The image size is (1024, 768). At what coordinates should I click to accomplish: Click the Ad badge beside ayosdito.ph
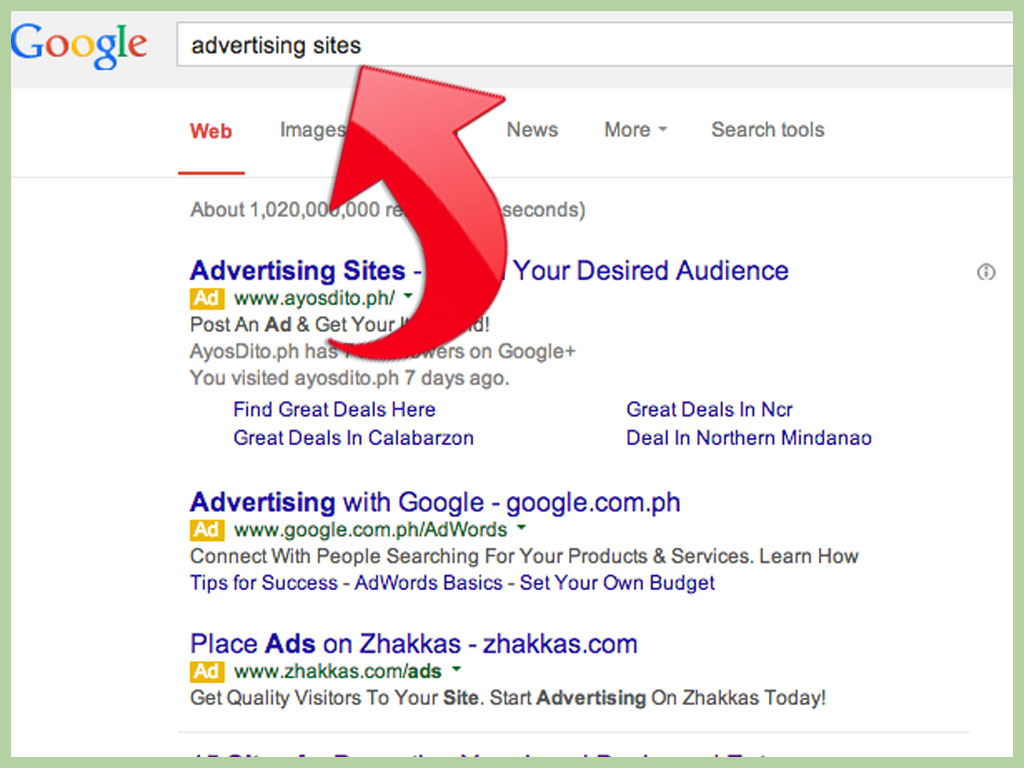tap(207, 298)
